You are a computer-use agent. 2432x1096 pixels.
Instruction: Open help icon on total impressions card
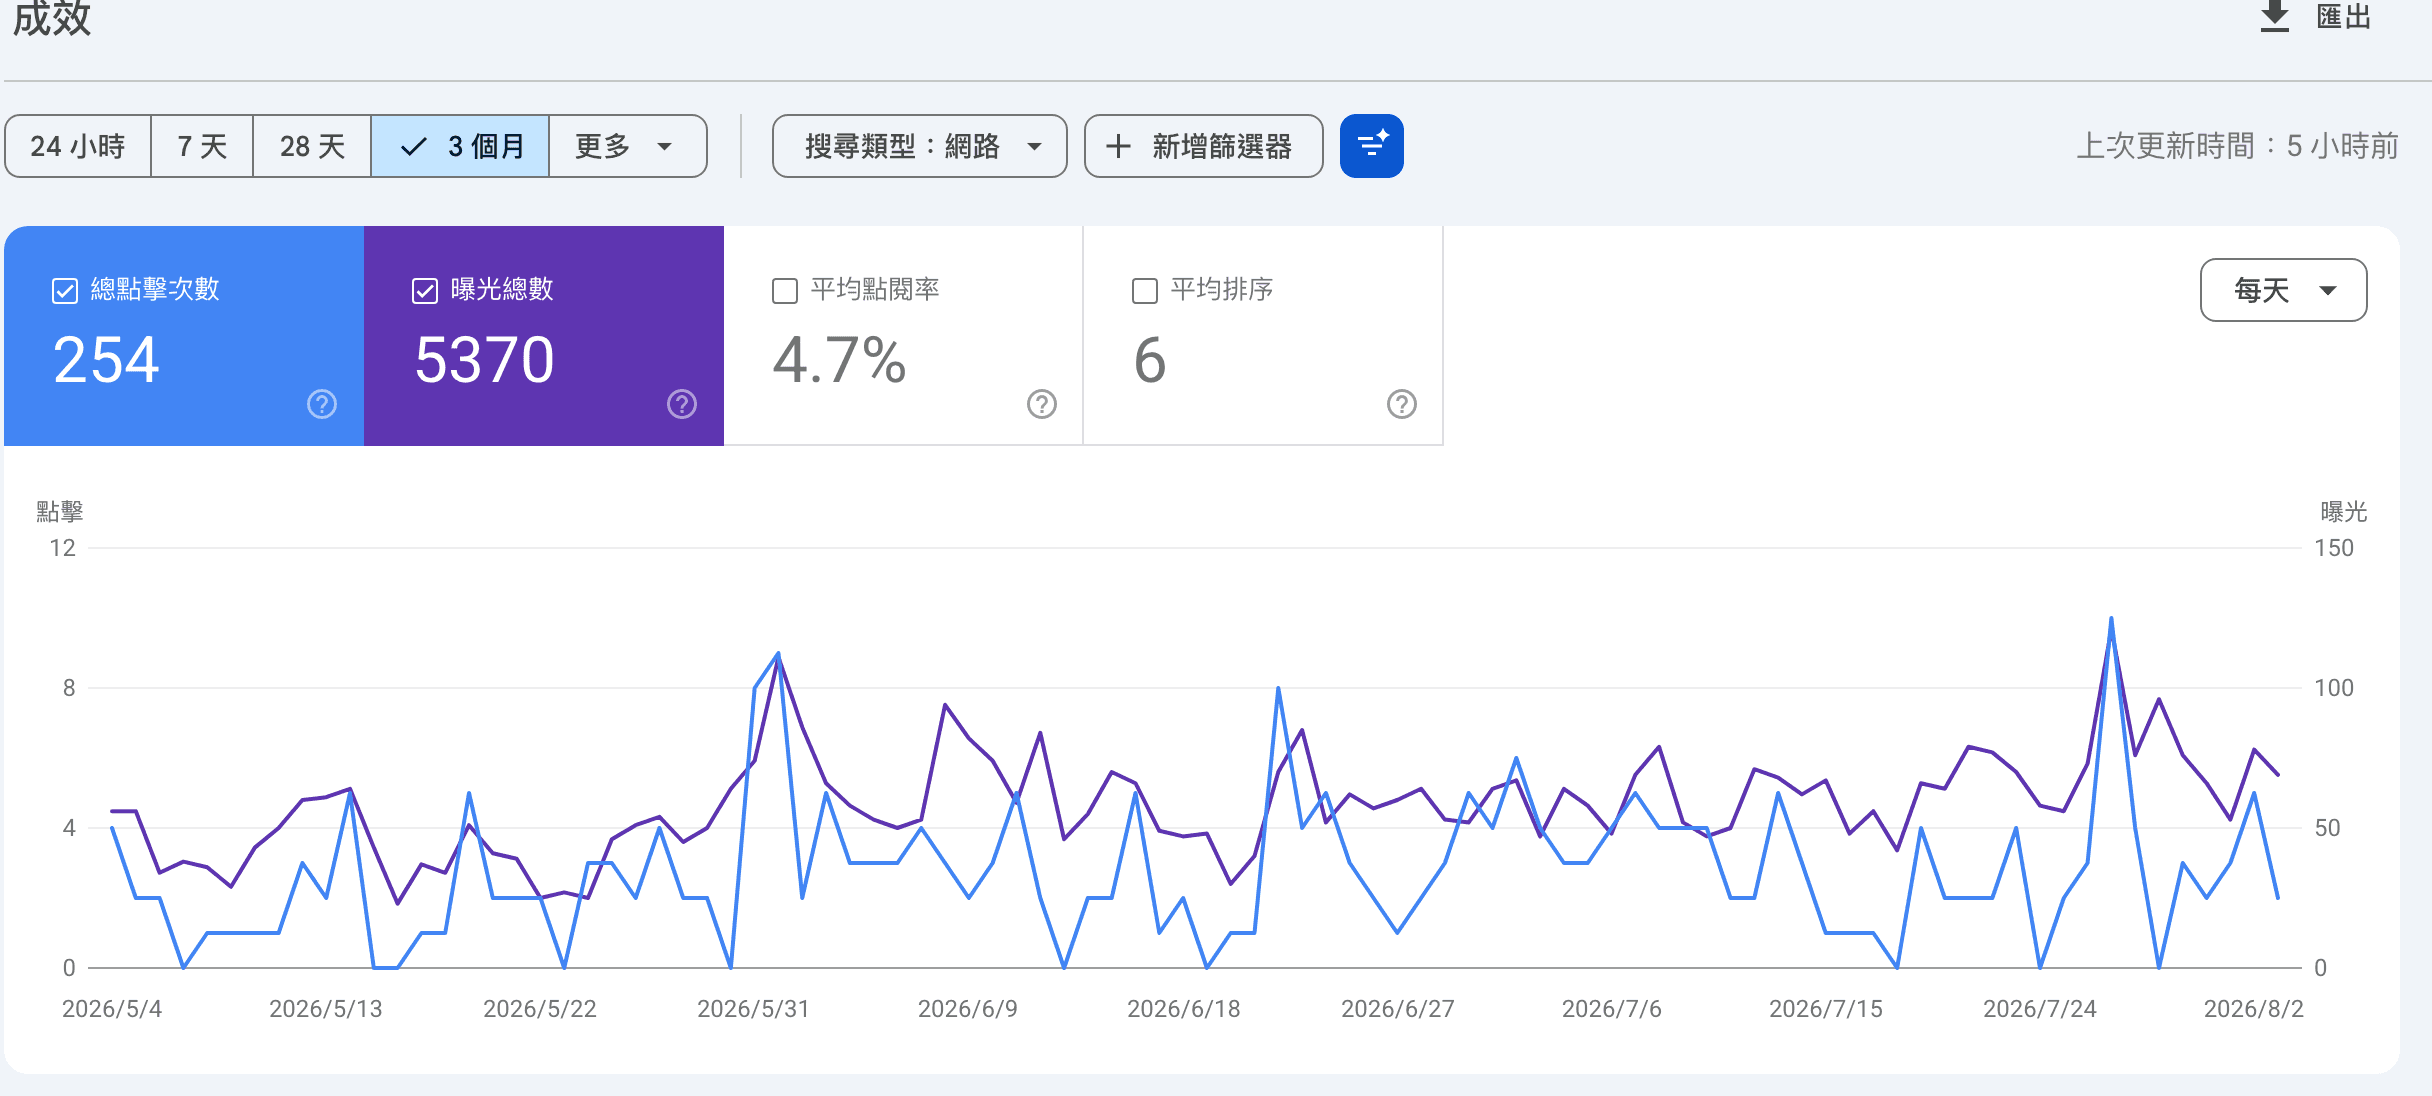(681, 404)
